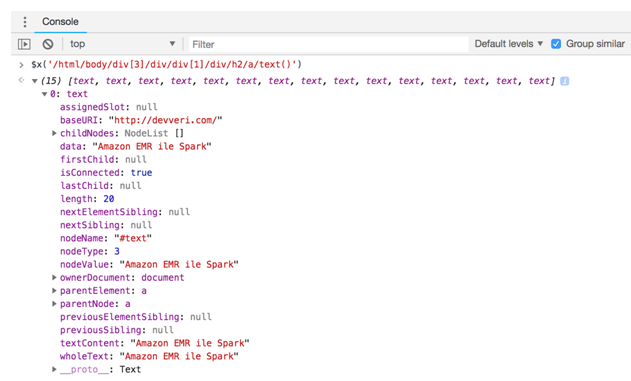631x381 pixels.
Task: Click the baseURI http://devveri.com/ value
Action: pos(165,120)
